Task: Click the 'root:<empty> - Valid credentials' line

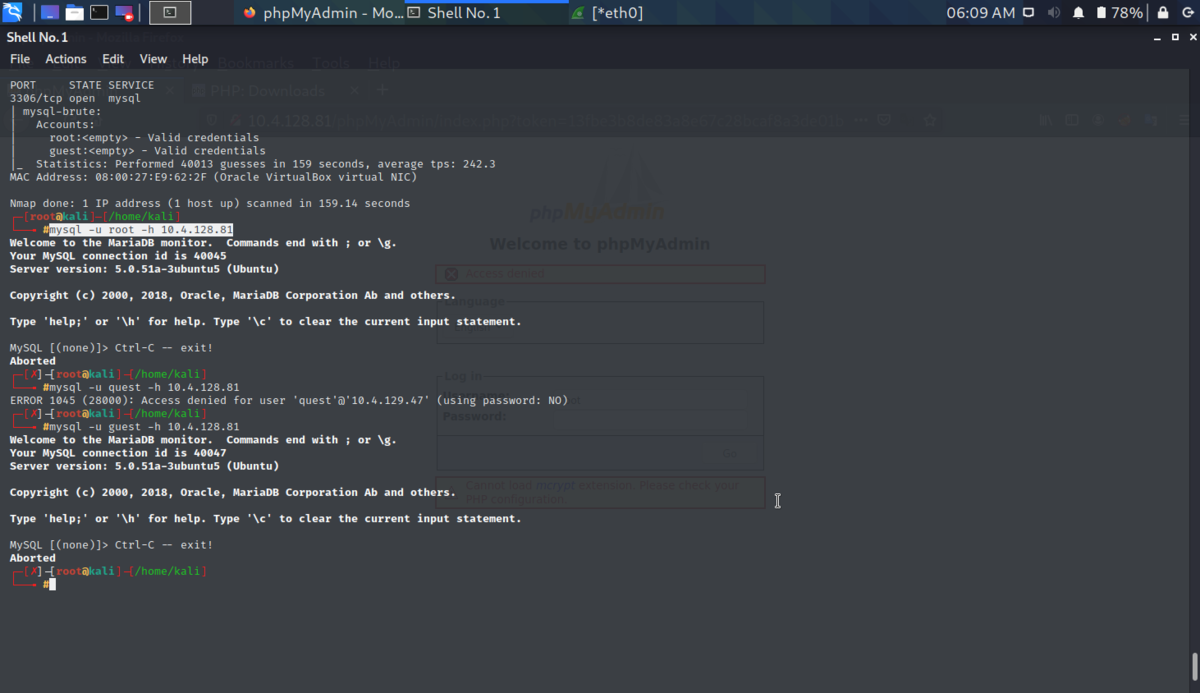Action: (x=154, y=138)
